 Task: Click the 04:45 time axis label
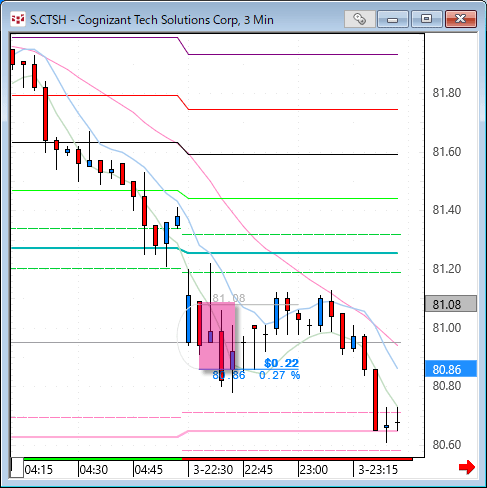(x=149, y=470)
